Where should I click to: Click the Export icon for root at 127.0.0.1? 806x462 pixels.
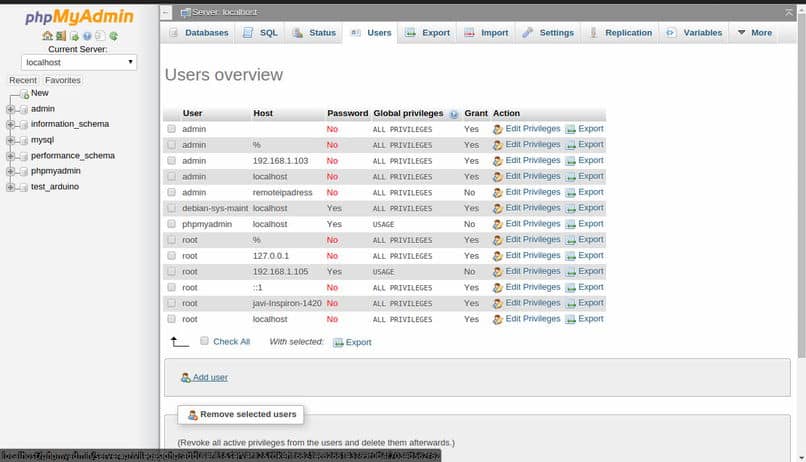570,256
